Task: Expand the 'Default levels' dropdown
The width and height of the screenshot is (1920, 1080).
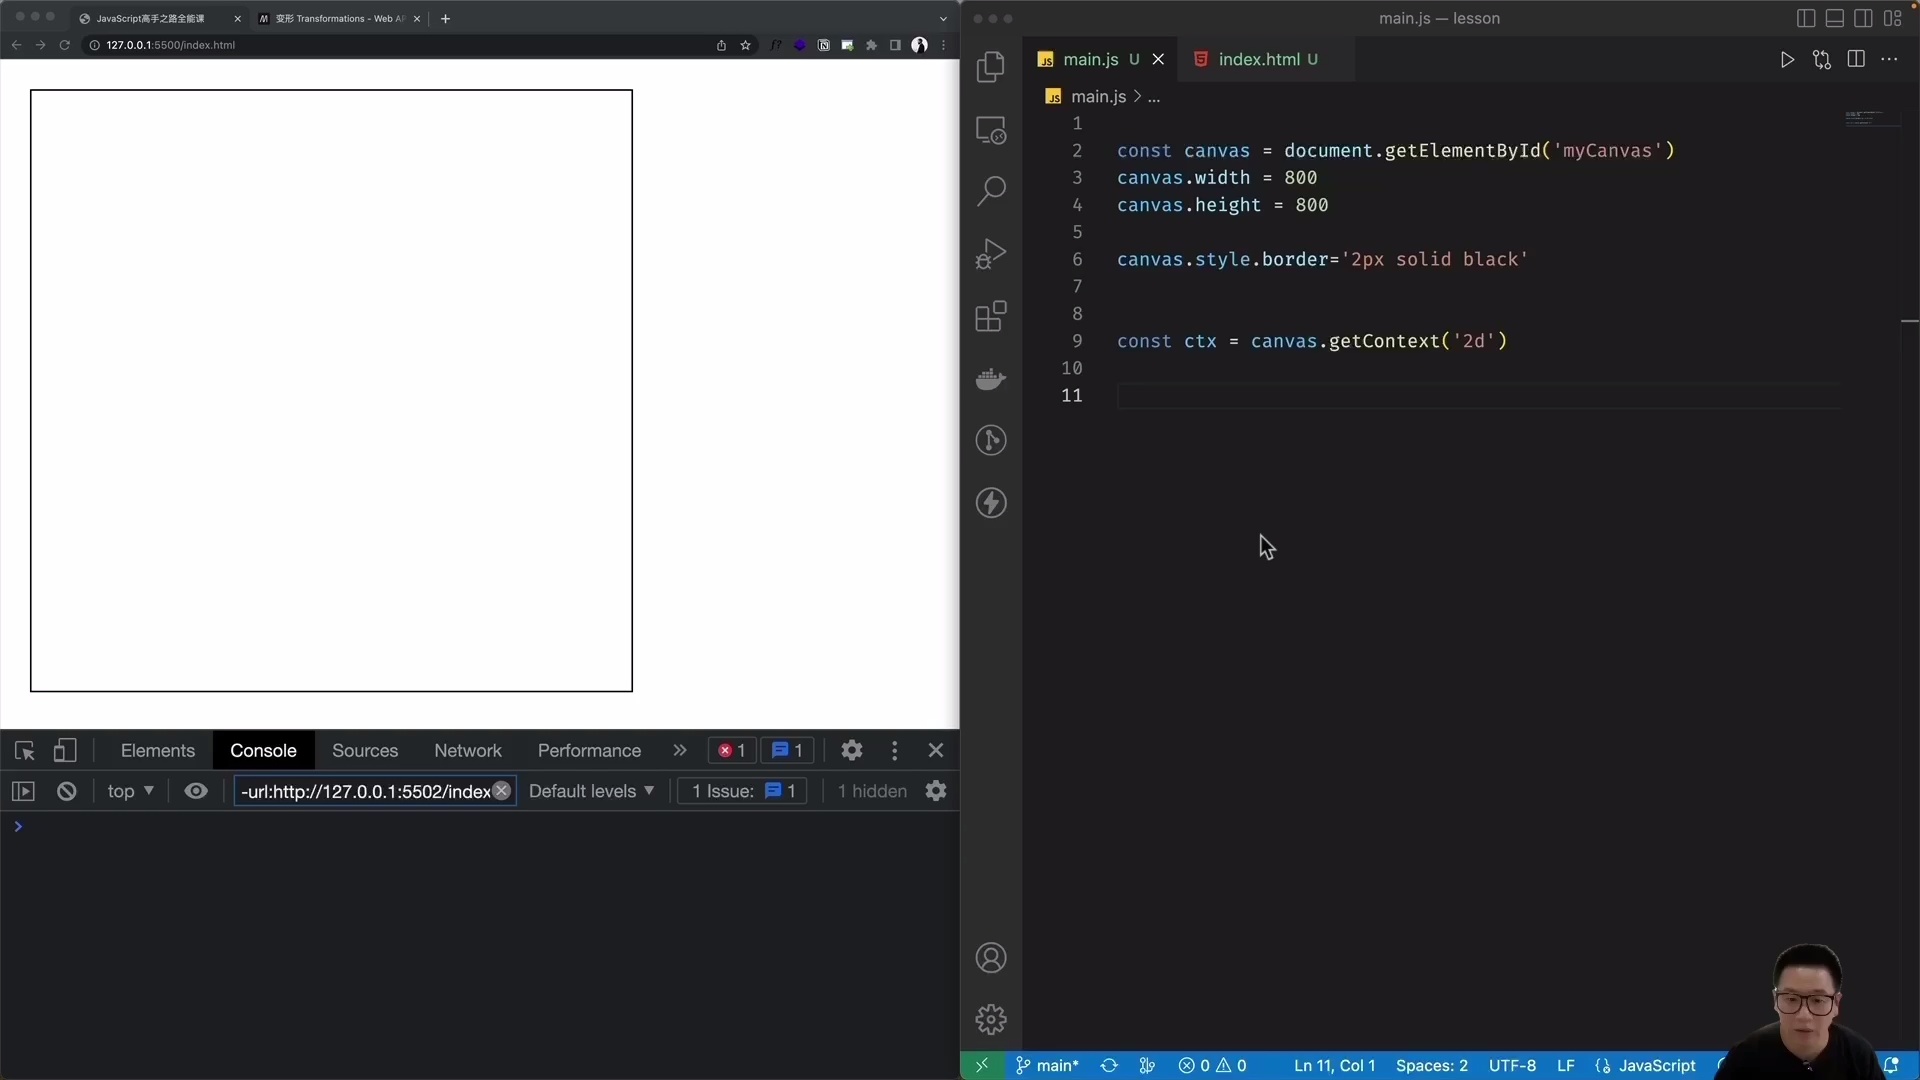Action: click(x=592, y=790)
